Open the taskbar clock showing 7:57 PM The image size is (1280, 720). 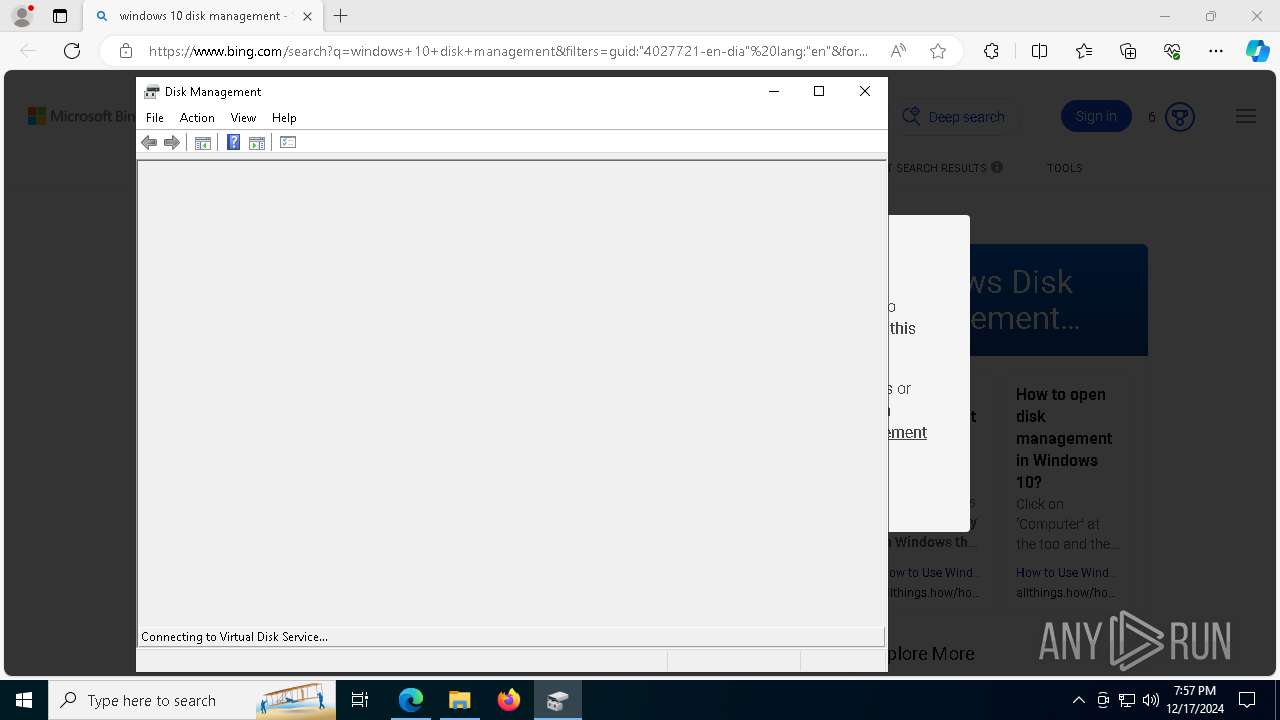tap(1195, 700)
